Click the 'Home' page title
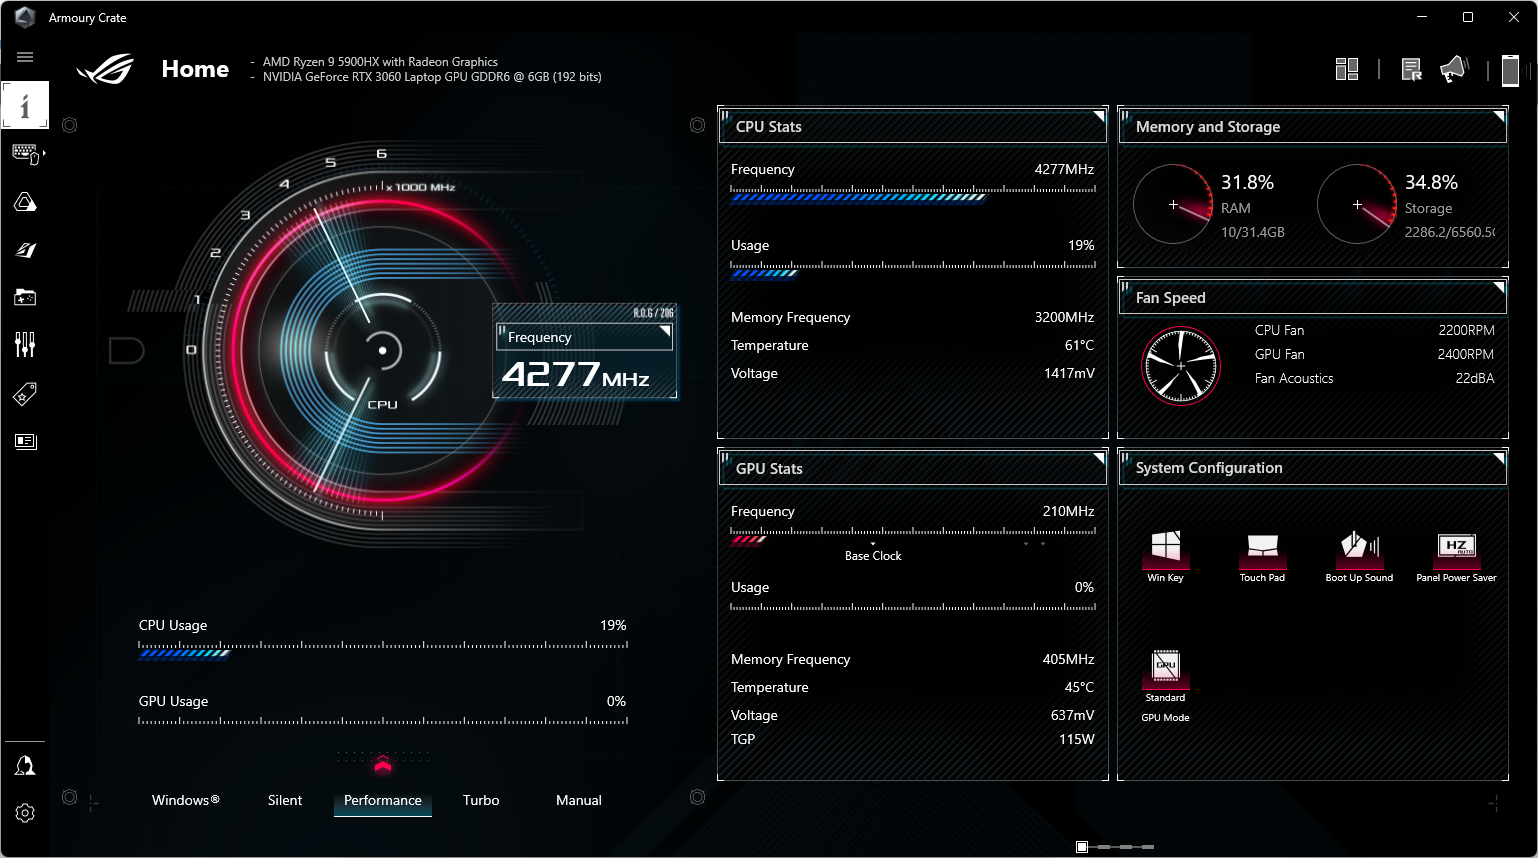The width and height of the screenshot is (1538, 858). pos(195,69)
